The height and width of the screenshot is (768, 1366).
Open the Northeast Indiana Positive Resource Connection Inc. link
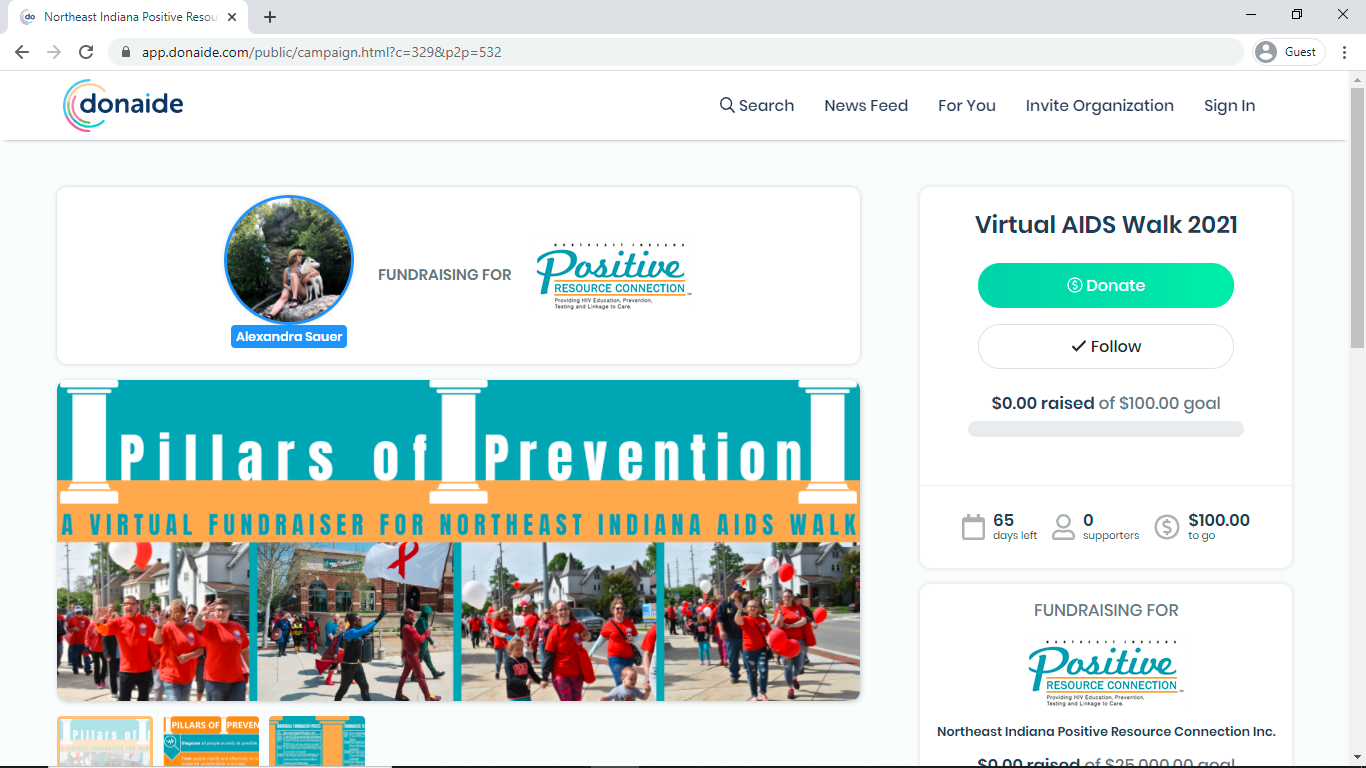point(1106,732)
